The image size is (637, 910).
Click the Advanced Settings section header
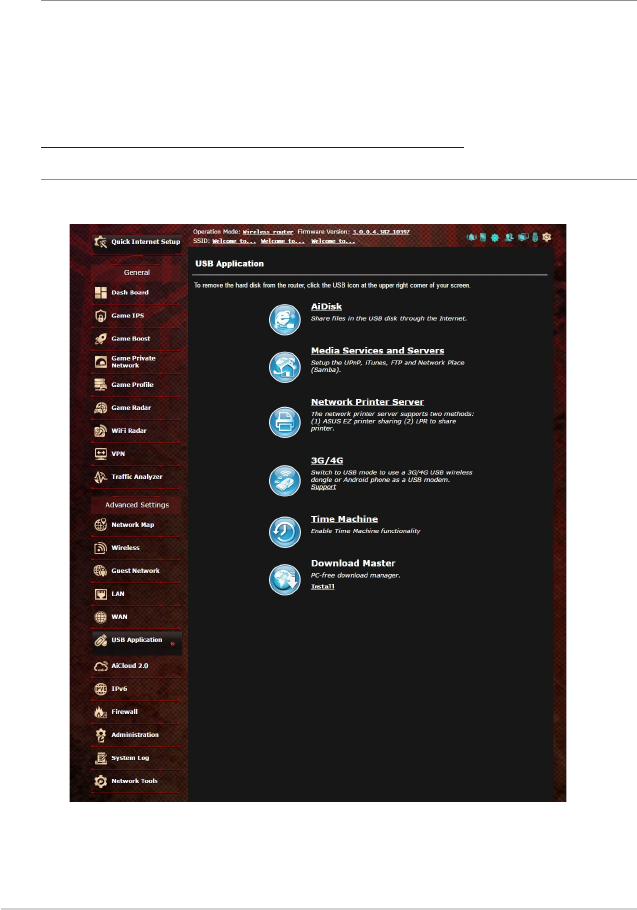(137, 505)
